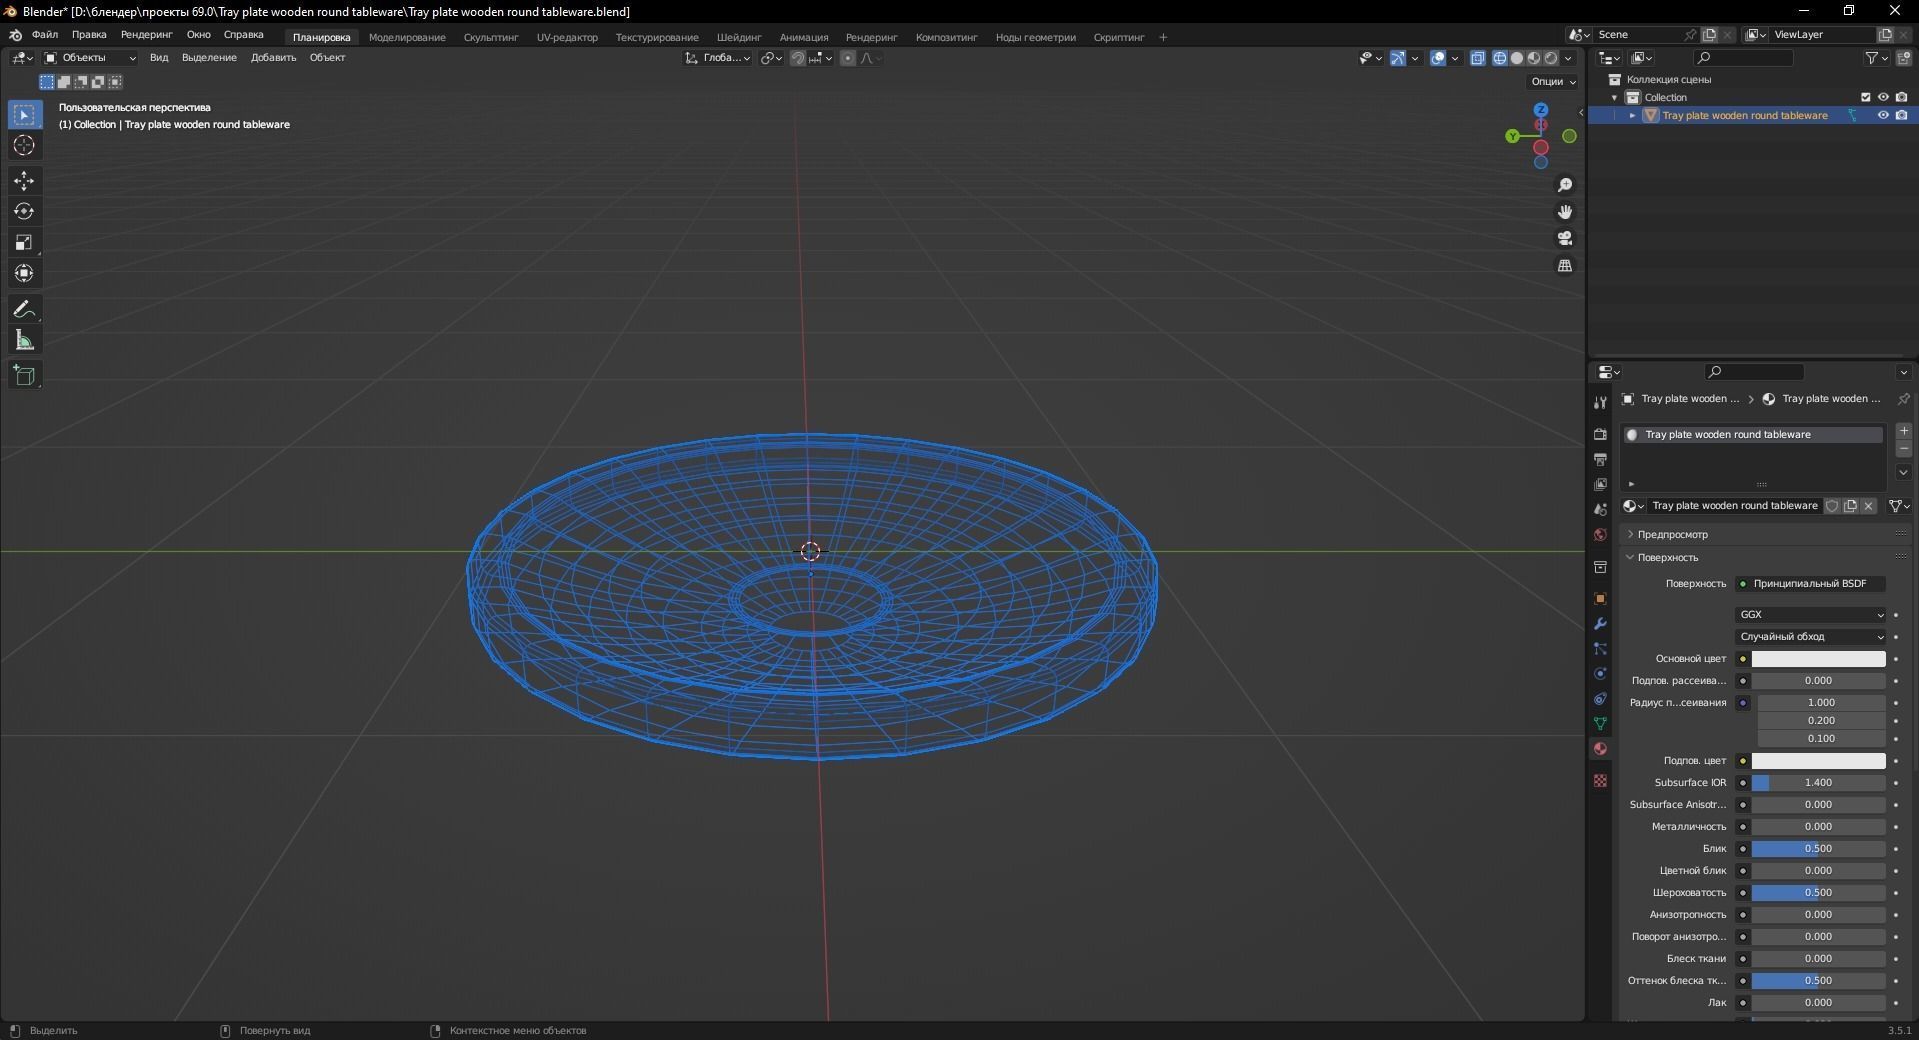Open the Object Data mesh tab

coord(1600,723)
